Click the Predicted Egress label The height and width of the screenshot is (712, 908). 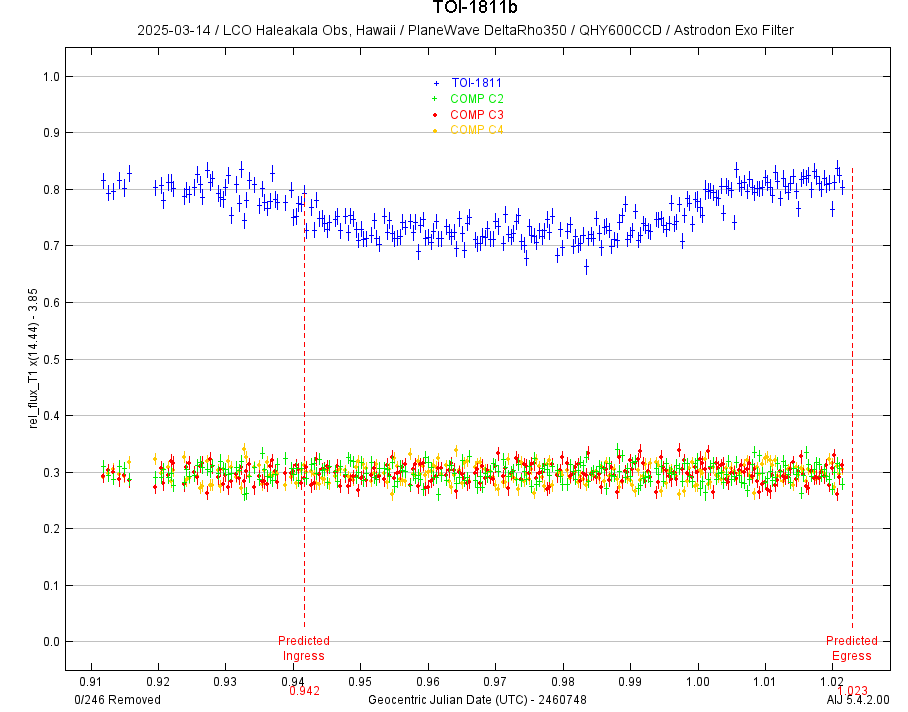[851, 648]
